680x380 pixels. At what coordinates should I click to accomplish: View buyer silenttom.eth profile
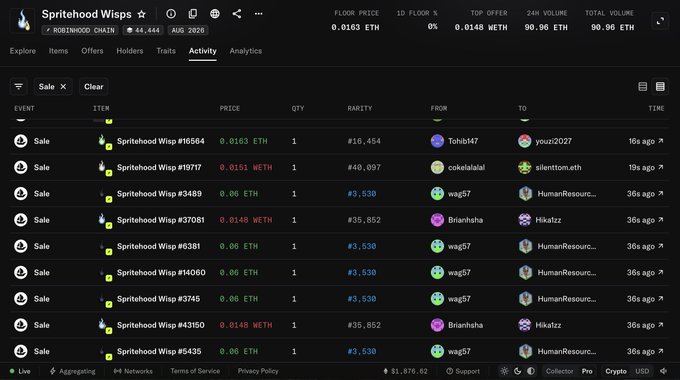(x=549, y=167)
